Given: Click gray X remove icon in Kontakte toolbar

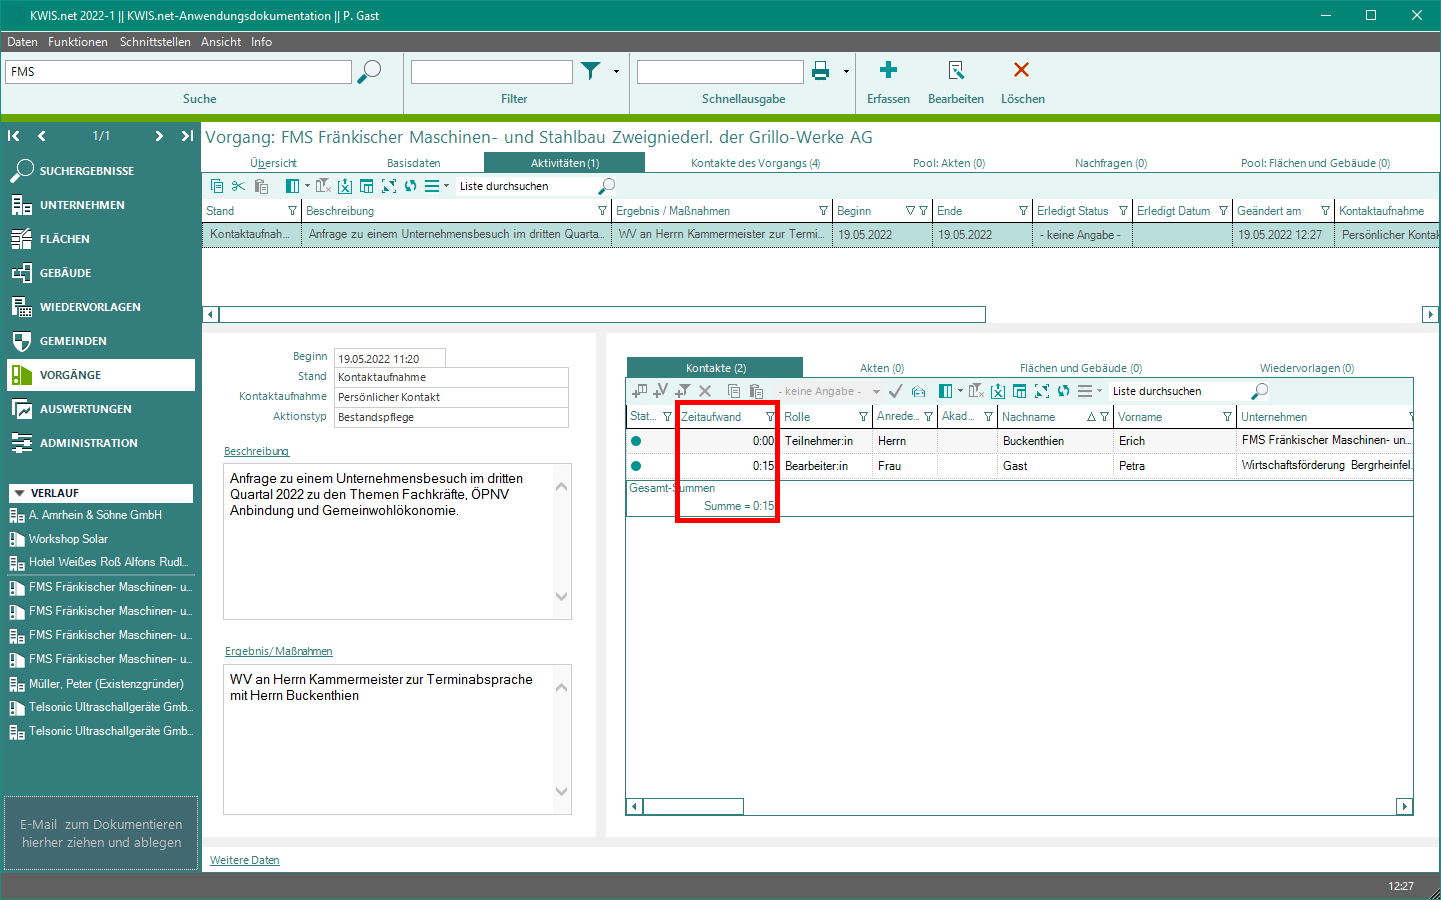Looking at the screenshot, I should pos(705,391).
